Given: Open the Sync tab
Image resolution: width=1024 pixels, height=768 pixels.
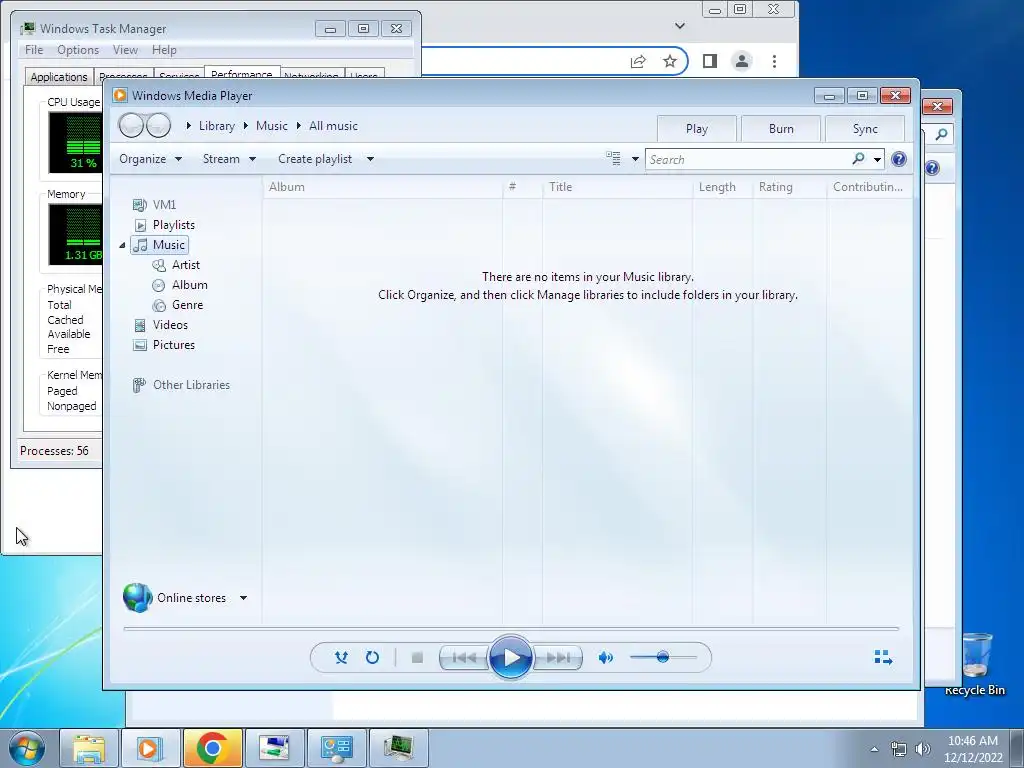Looking at the screenshot, I should 865,129.
